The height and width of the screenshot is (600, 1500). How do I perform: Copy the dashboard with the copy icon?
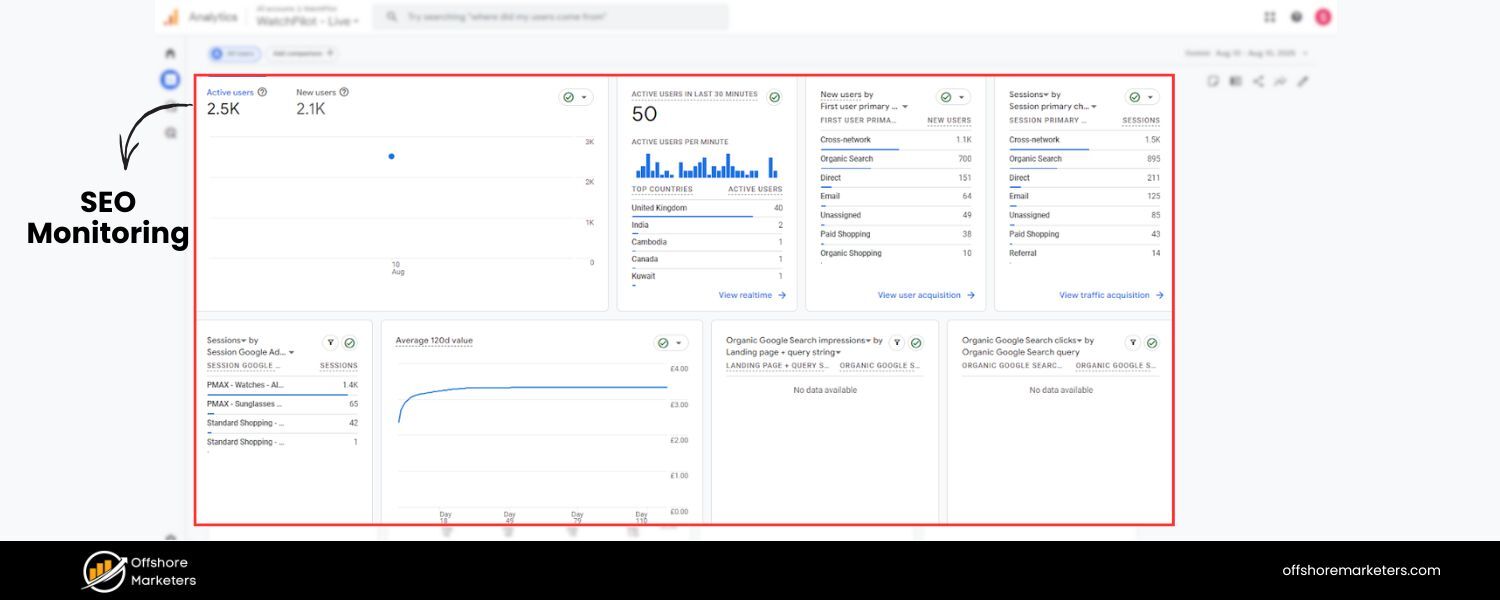pyautogui.click(x=1214, y=81)
